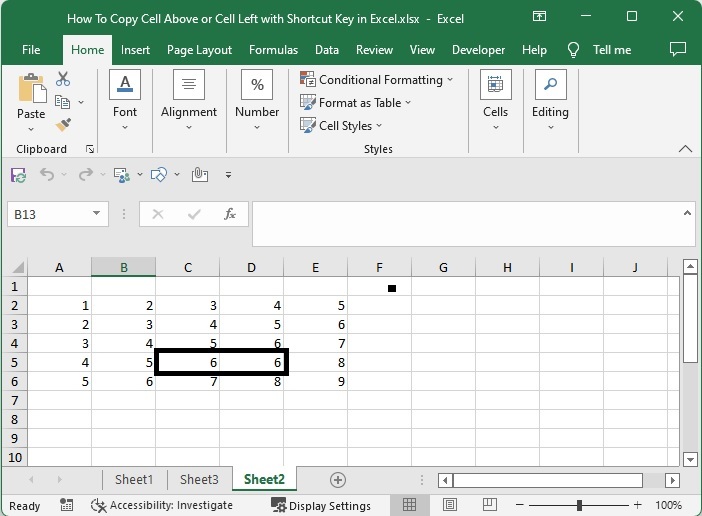
Task: Switch to Page Layout view
Action: coord(450,505)
